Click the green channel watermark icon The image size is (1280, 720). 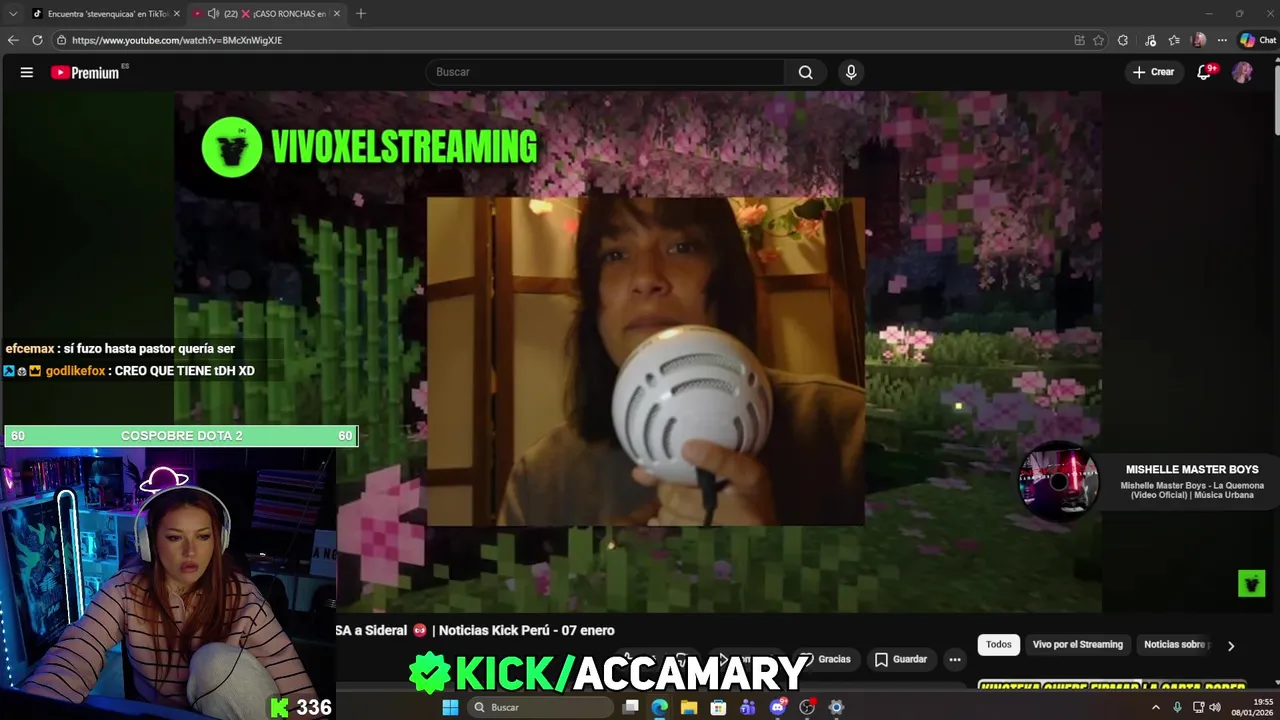coord(1252,583)
